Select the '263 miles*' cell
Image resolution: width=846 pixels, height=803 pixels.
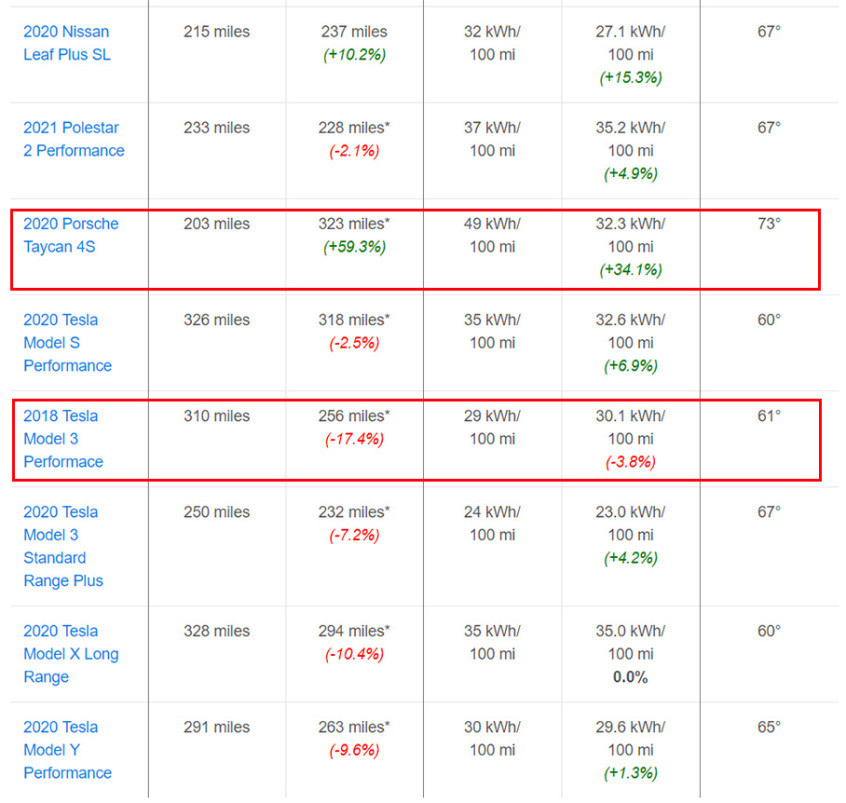pyautogui.click(x=354, y=727)
